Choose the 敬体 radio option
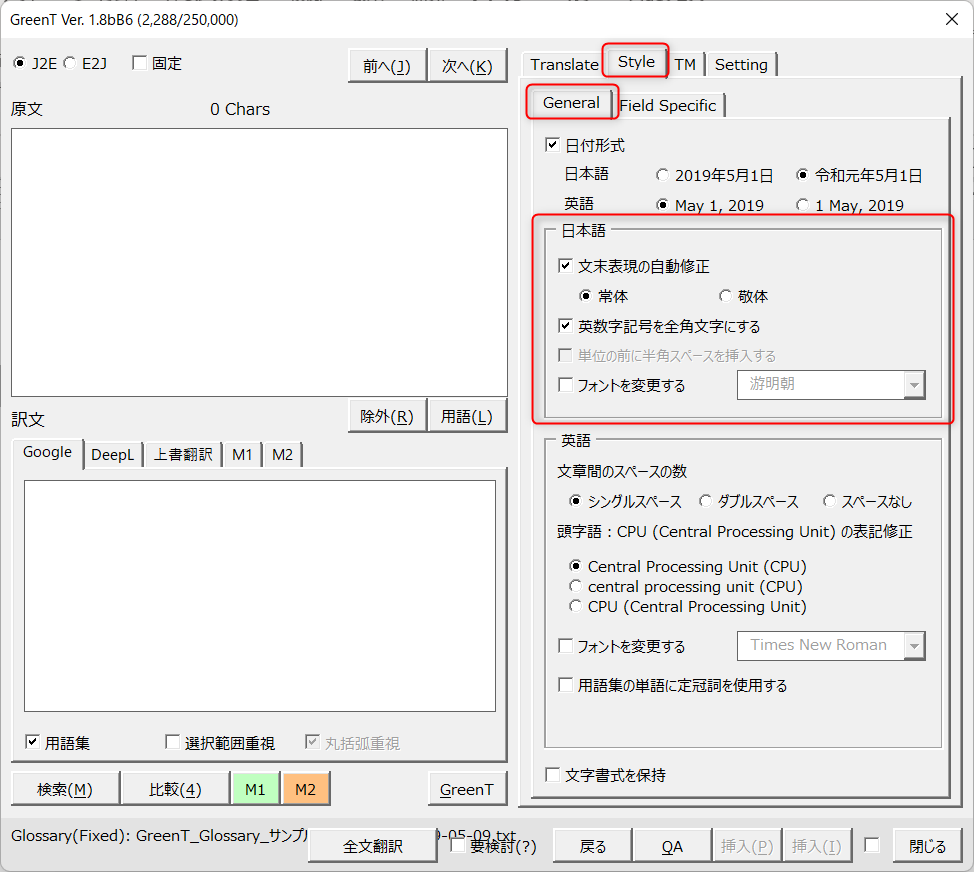 pos(725,296)
